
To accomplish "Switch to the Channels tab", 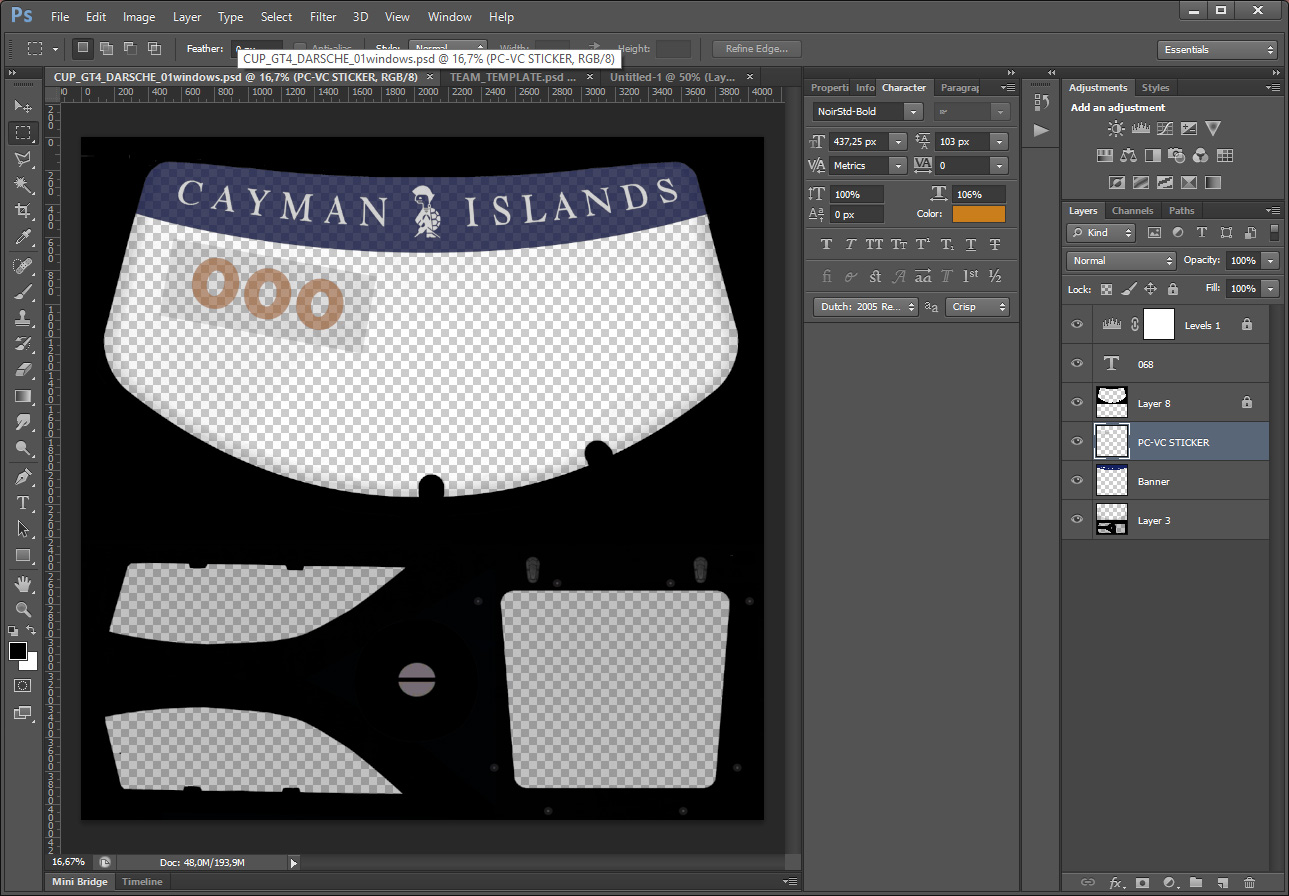I will 1133,211.
